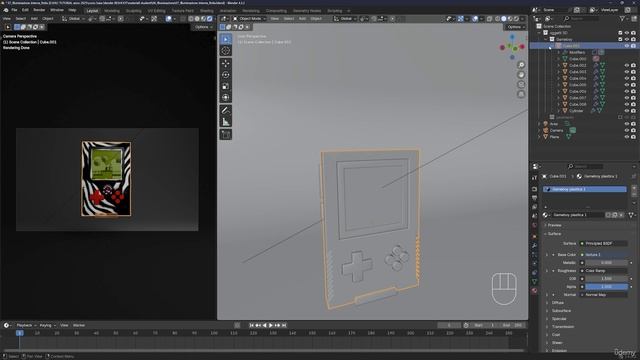Select the Select Box tool in viewport toolbar
The height and width of the screenshot is (360, 640).
click(226, 39)
